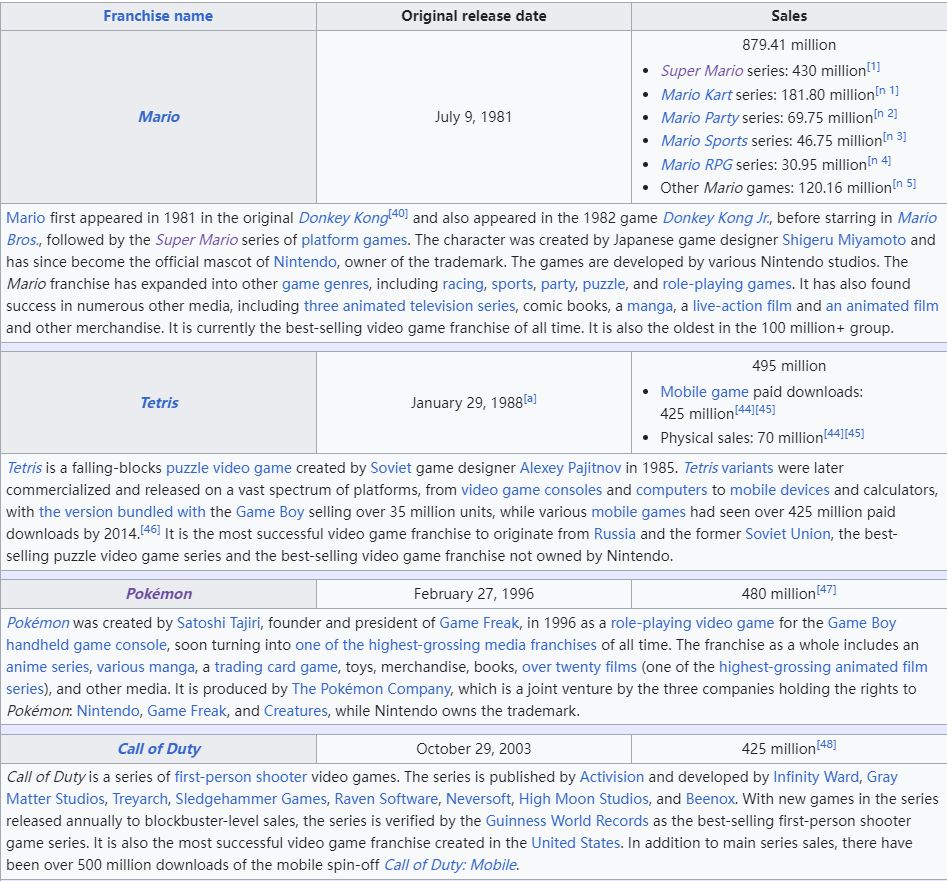Follow citation [40] after Donkey Kong
947x881 pixels.
tap(399, 213)
